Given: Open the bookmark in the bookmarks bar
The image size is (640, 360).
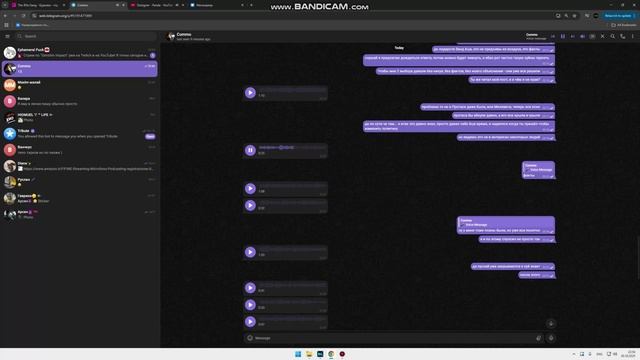Looking at the screenshot, I should click(32, 25).
